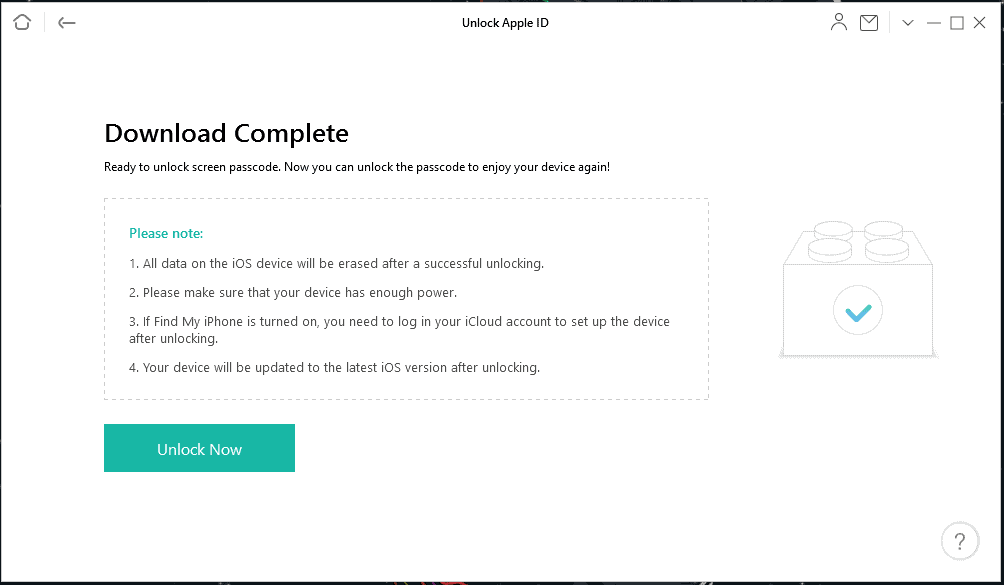
Task: Open the user account icon
Action: click(839, 22)
